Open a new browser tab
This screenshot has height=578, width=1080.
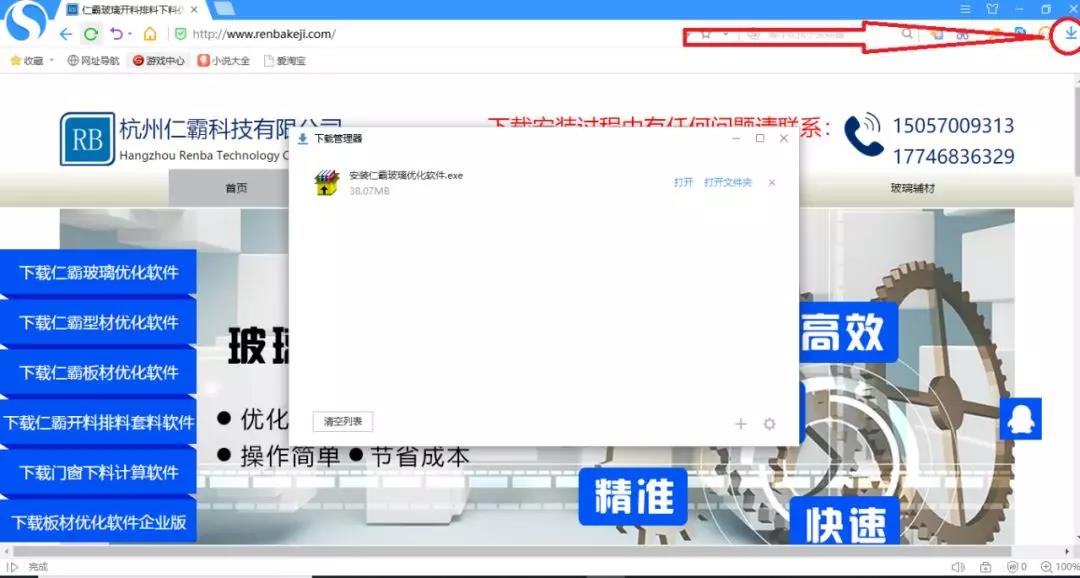point(224,9)
